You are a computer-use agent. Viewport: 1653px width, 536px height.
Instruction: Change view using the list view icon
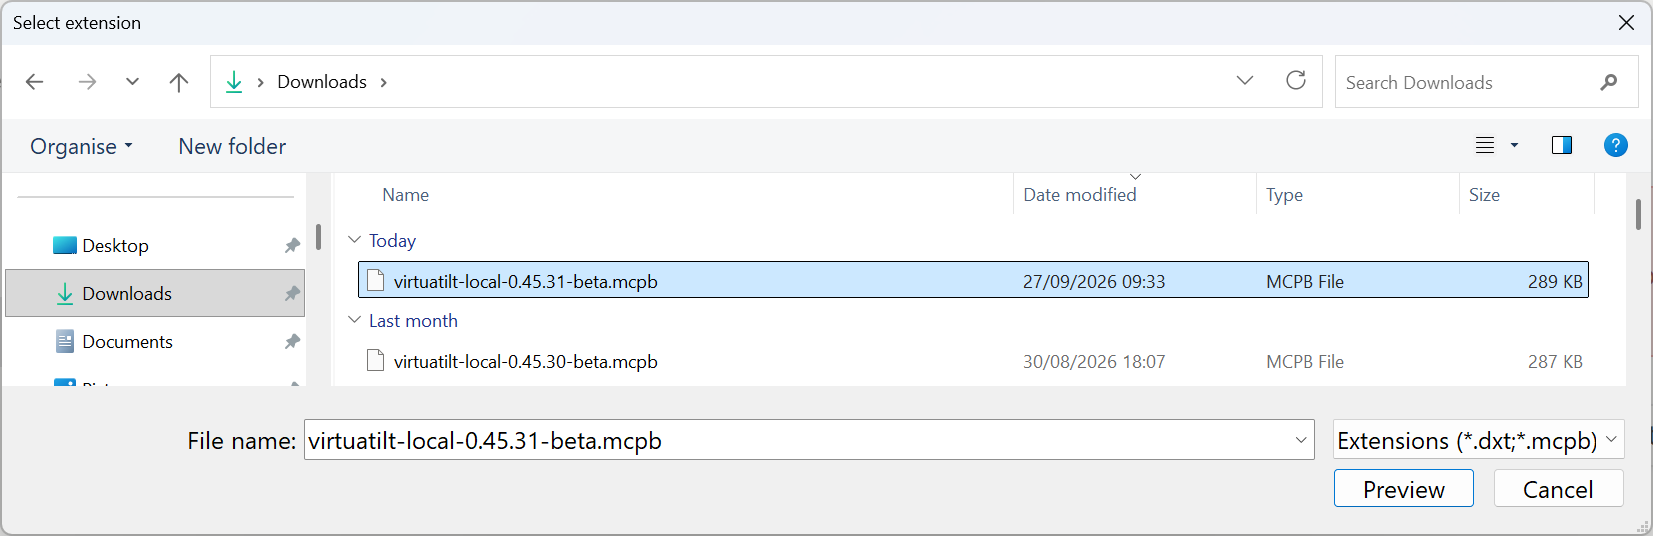1485,145
